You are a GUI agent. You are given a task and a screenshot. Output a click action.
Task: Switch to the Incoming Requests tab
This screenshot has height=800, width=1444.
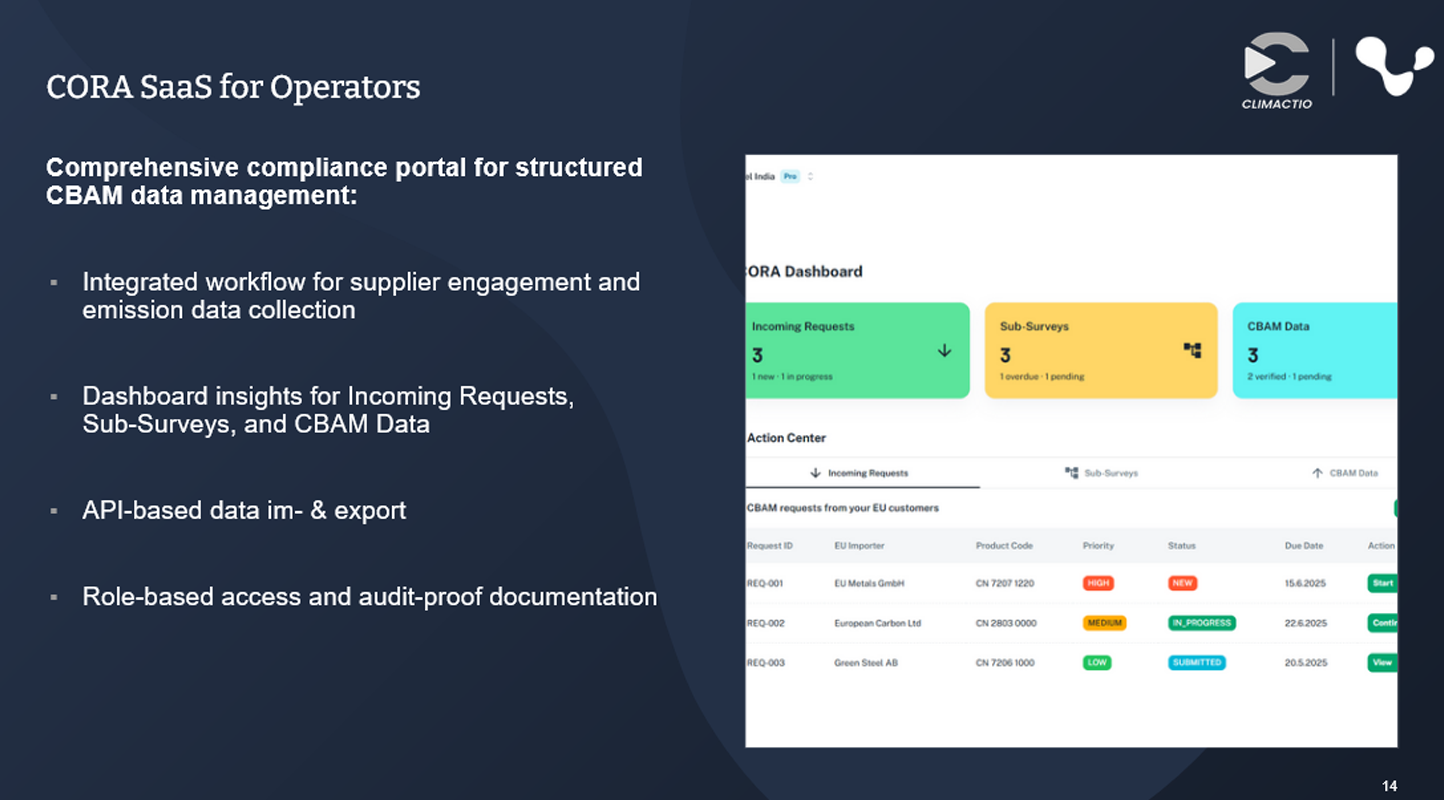tap(860, 473)
